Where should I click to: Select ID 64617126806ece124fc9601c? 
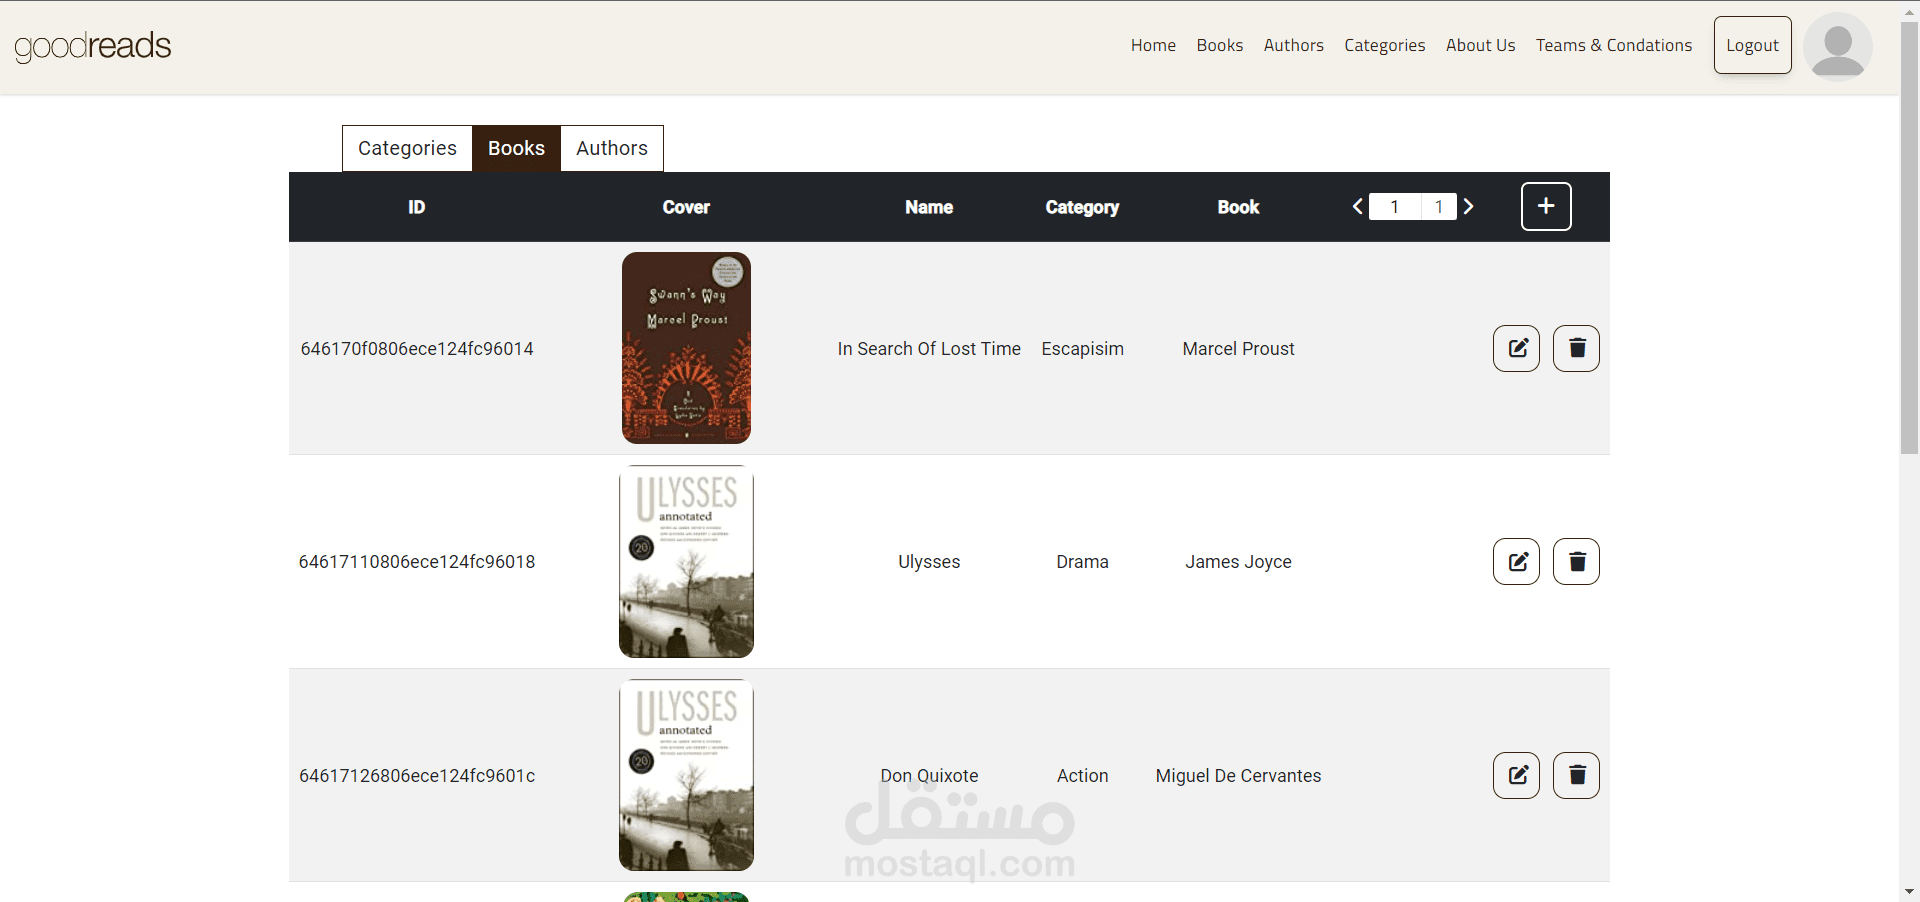(417, 776)
